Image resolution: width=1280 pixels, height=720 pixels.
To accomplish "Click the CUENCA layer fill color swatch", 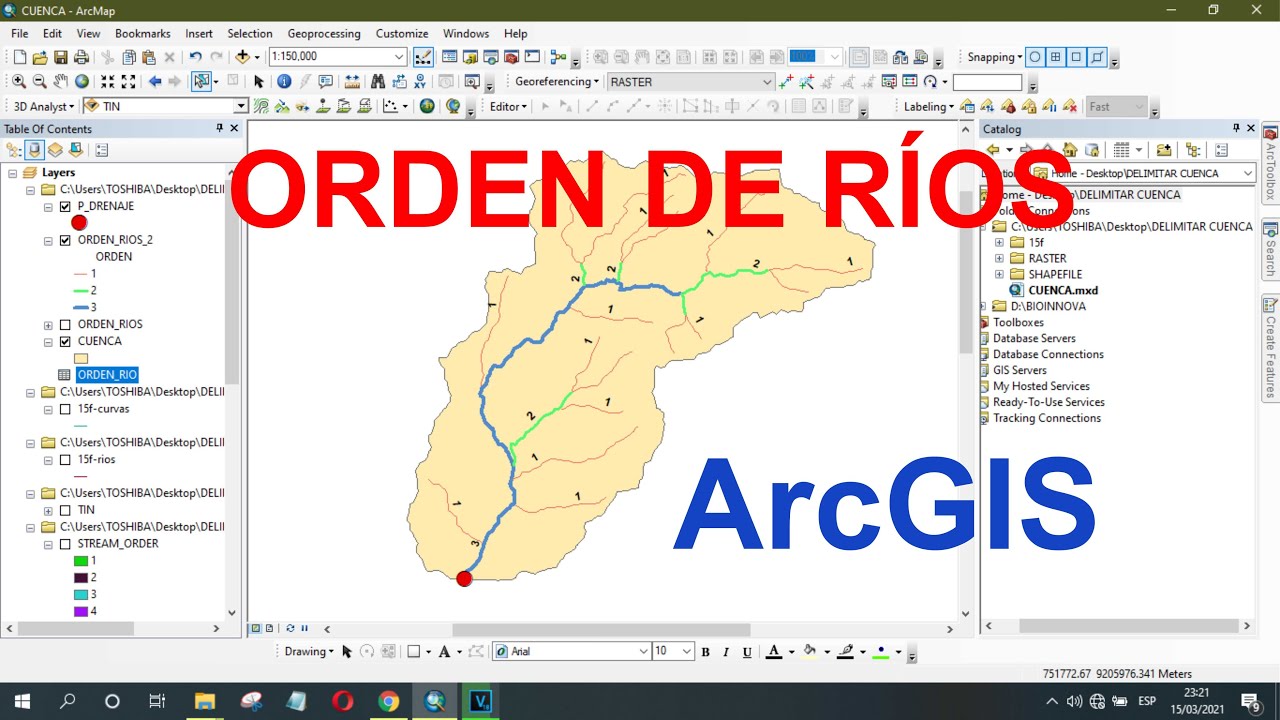I will pyautogui.click(x=81, y=358).
